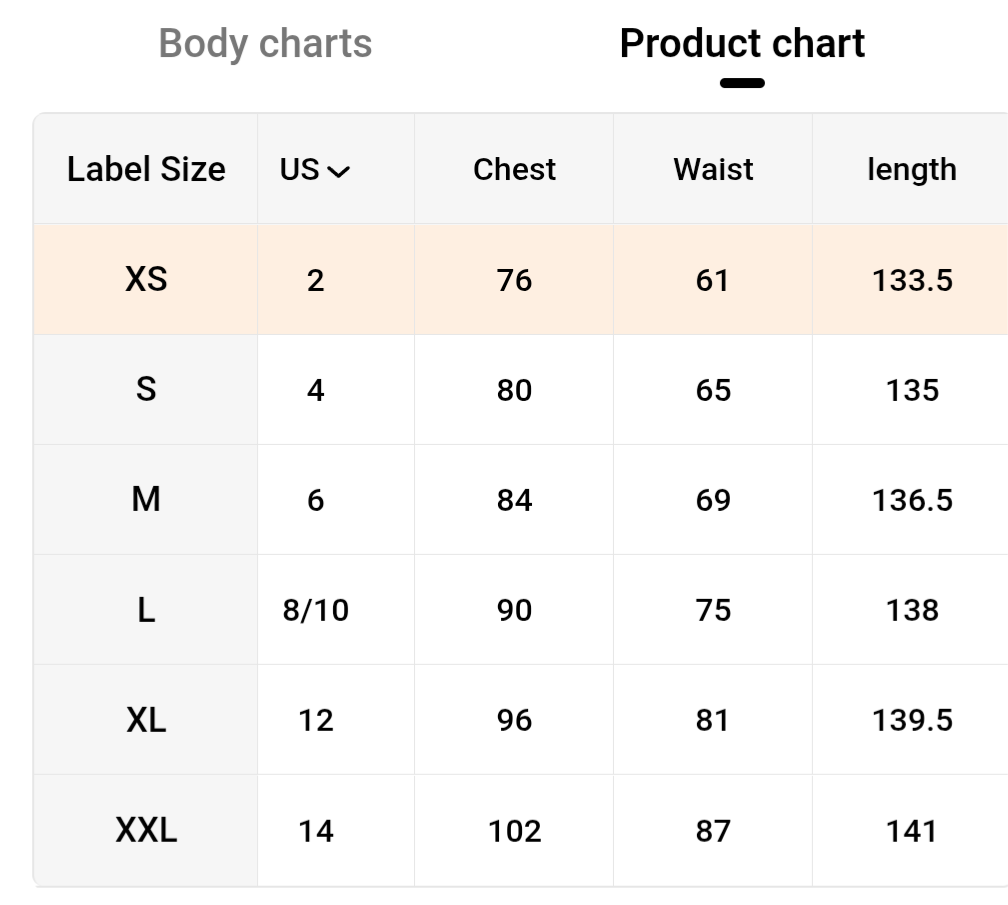1008x905 pixels.
Task: Click the Chest column header
Action: pos(514,170)
